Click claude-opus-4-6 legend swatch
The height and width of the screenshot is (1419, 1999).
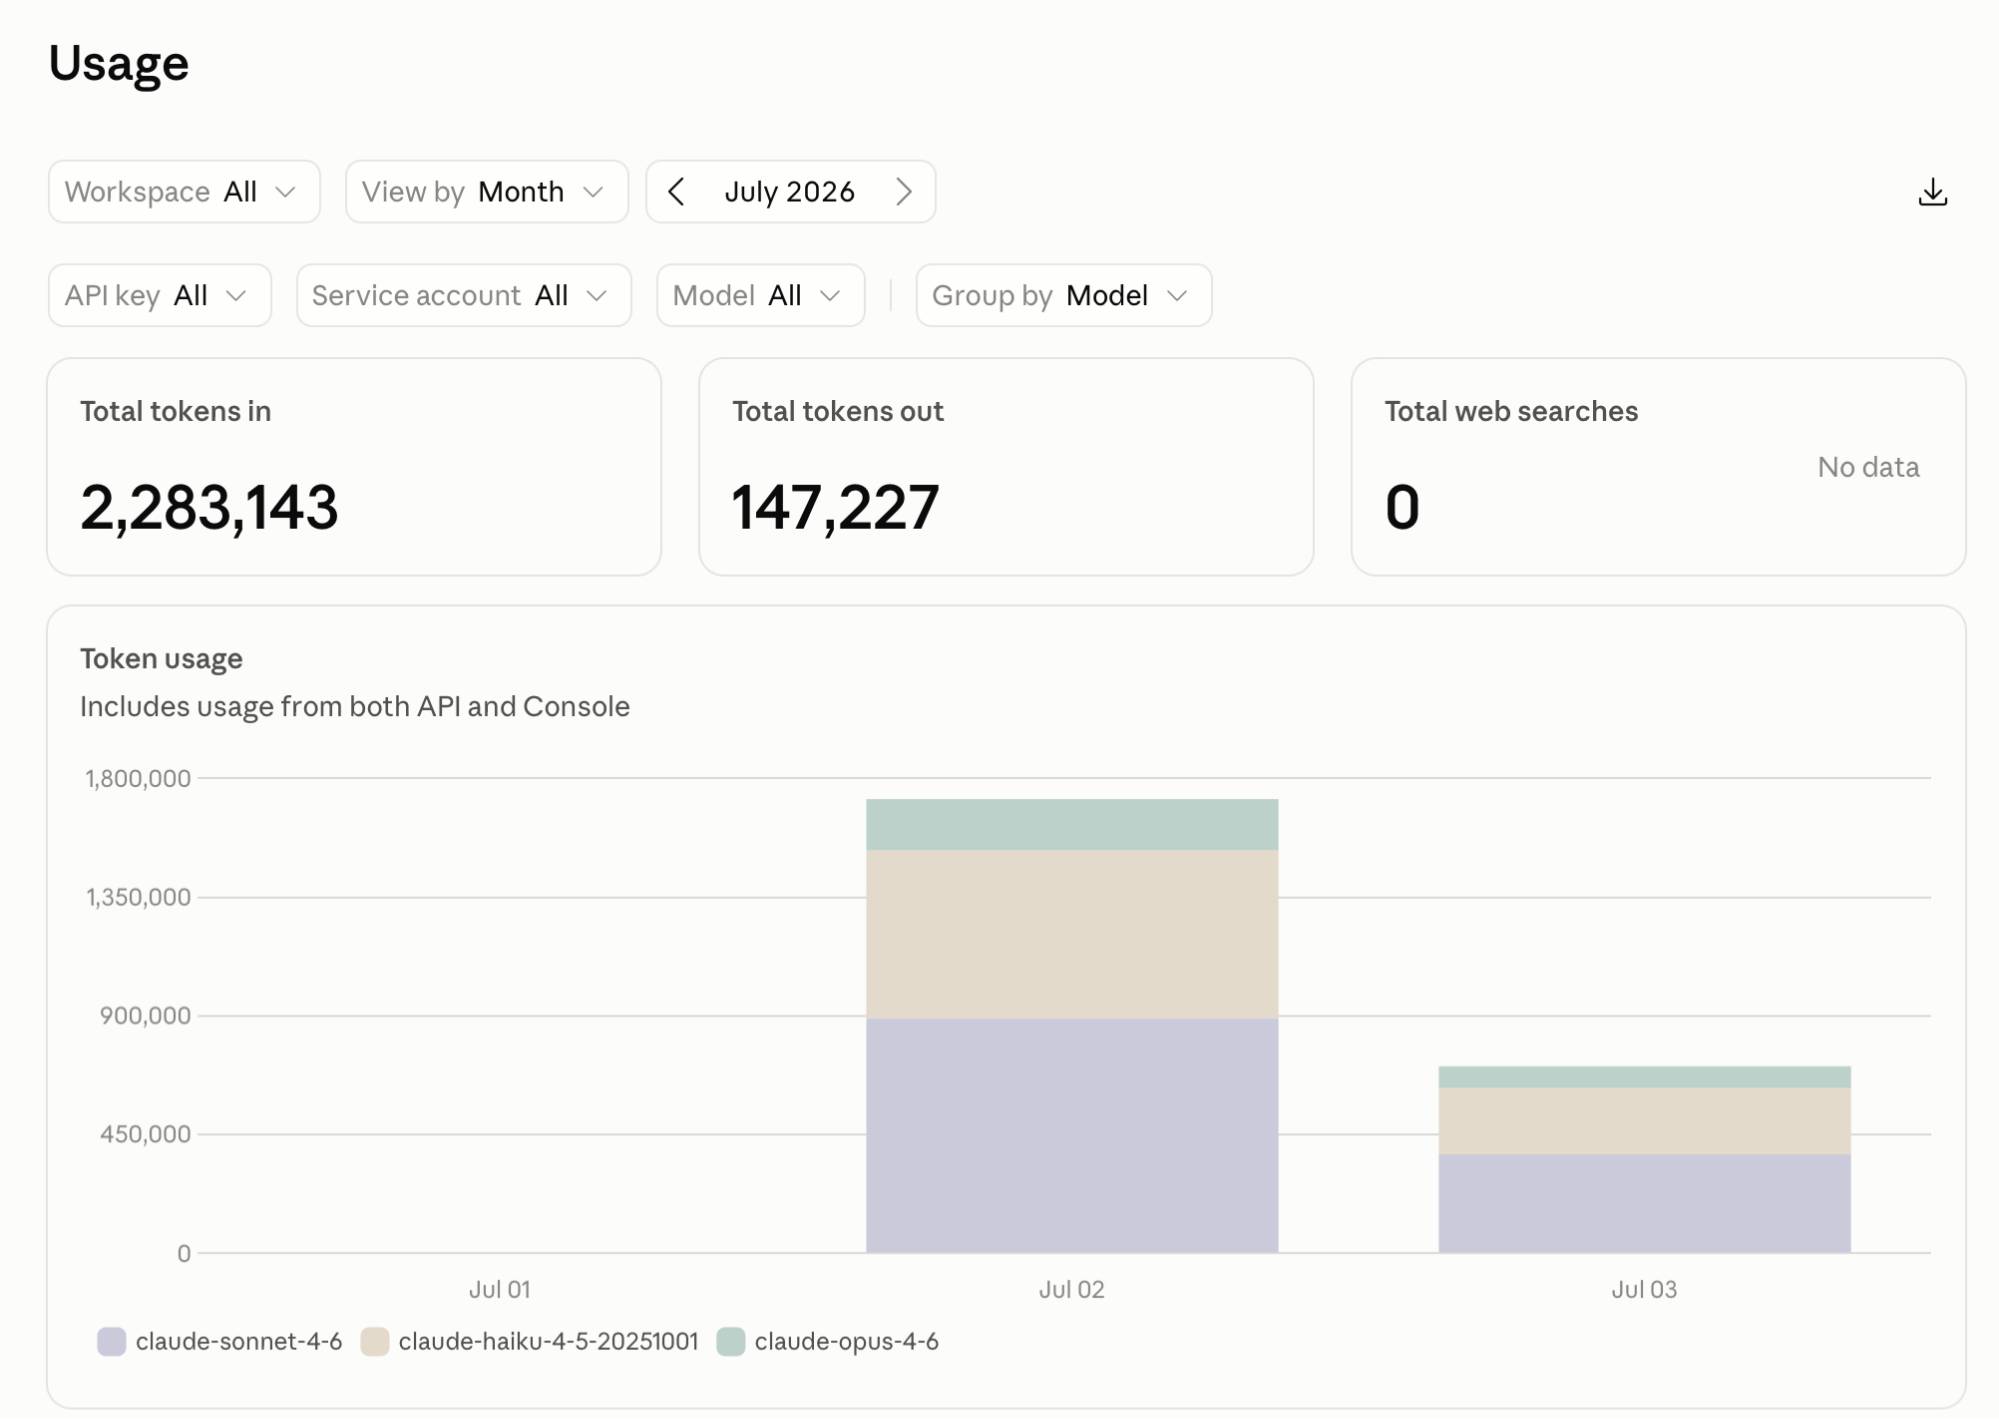[x=731, y=1341]
